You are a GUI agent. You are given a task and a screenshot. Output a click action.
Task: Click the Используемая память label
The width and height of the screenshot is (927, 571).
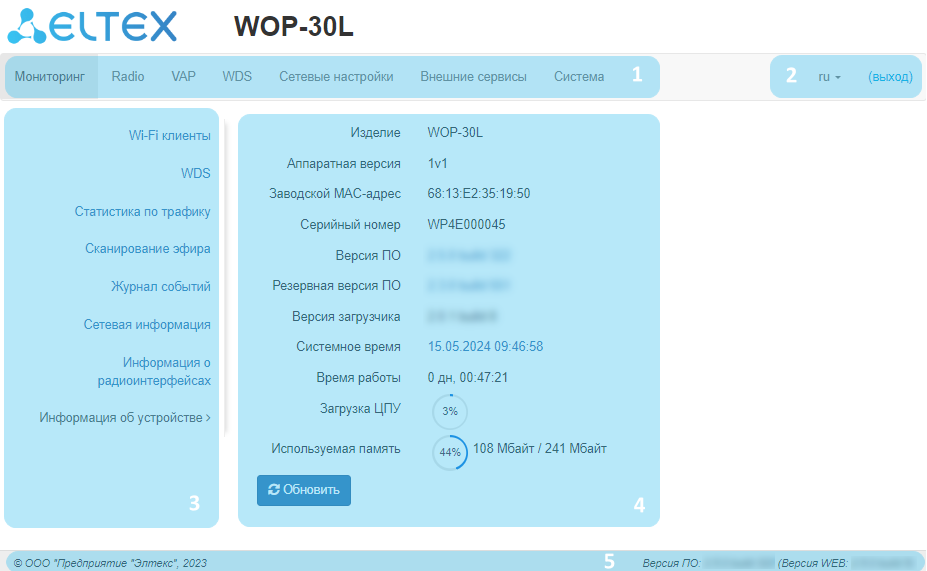click(336, 449)
